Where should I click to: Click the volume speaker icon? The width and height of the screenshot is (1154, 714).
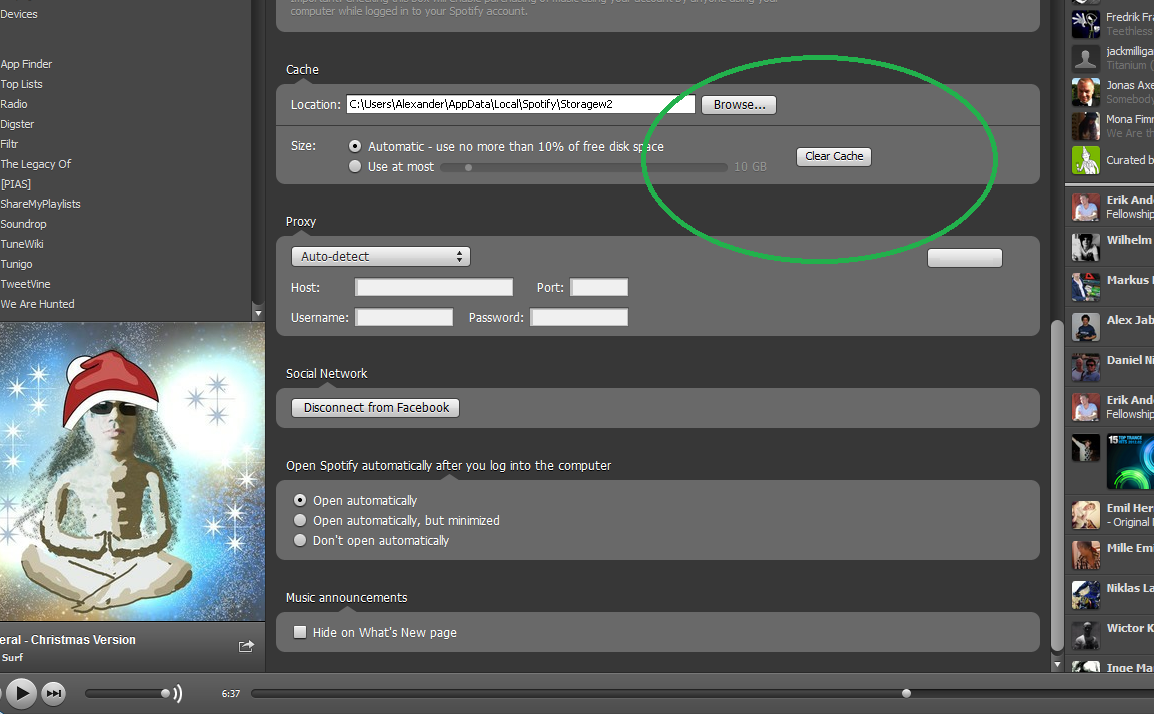pos(176,693)
